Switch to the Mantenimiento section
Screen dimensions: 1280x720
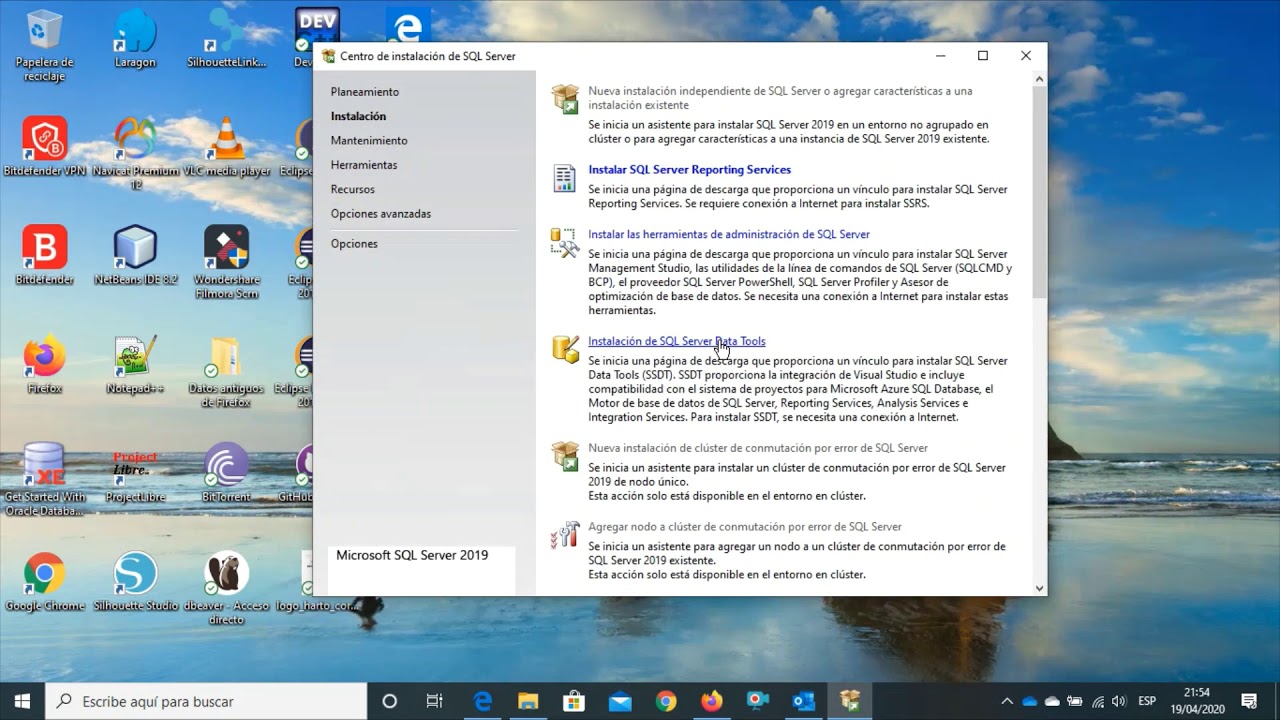point(369,141)
